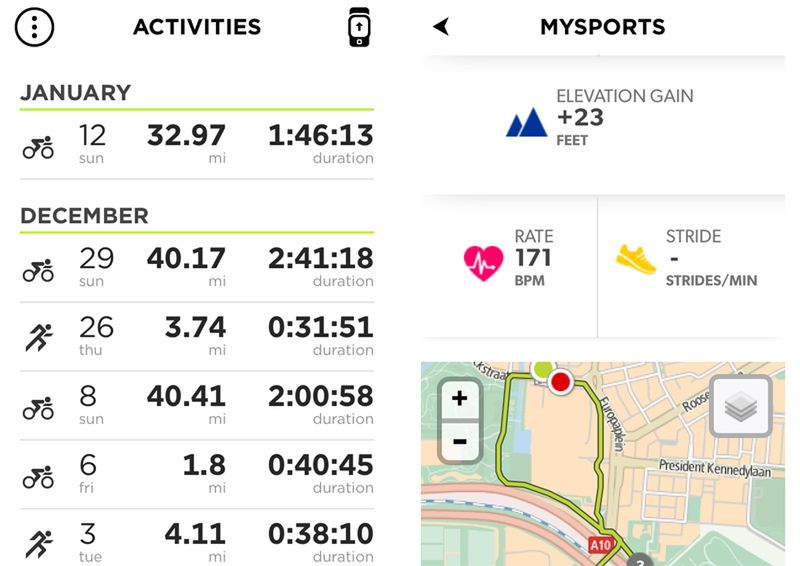
Task: Tap the red end marker on the map
Action: pyautogui.click(x=561, y=381)
